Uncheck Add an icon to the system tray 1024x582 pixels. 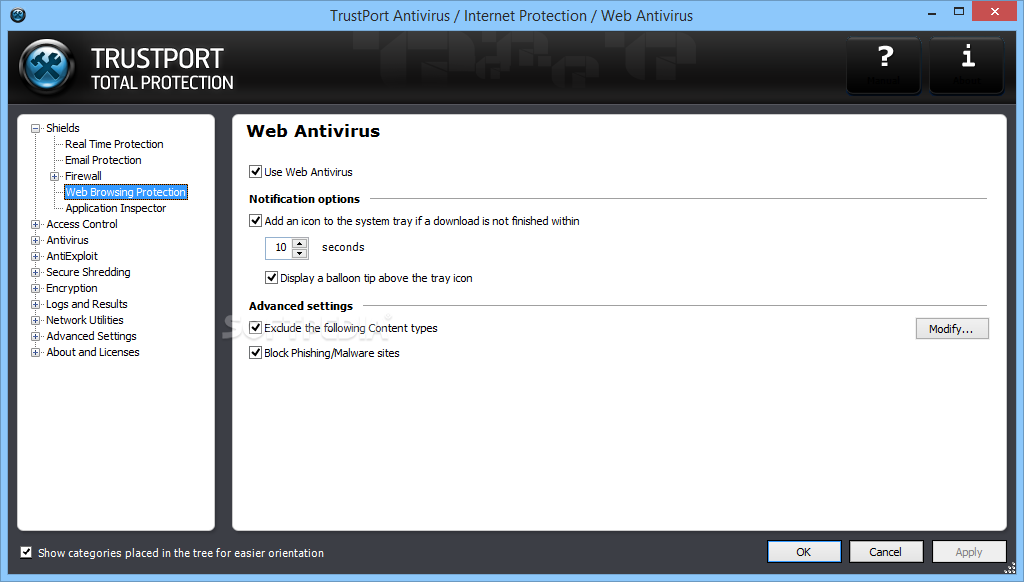(255, 221)
